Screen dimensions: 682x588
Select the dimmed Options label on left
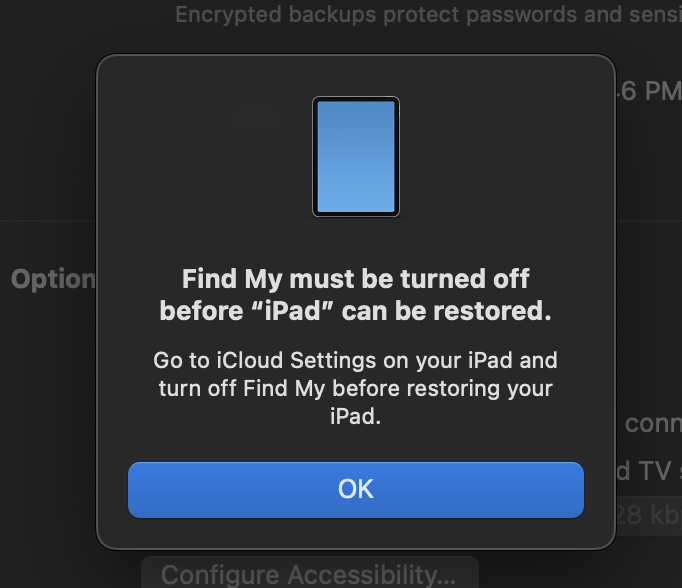[x=52, y=279]
